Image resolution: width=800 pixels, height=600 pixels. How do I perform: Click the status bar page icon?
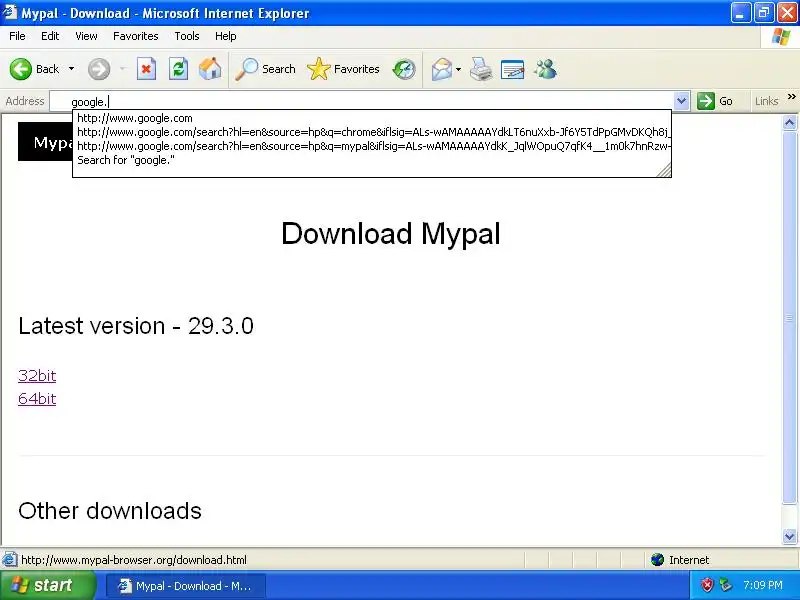coord(9,560)
